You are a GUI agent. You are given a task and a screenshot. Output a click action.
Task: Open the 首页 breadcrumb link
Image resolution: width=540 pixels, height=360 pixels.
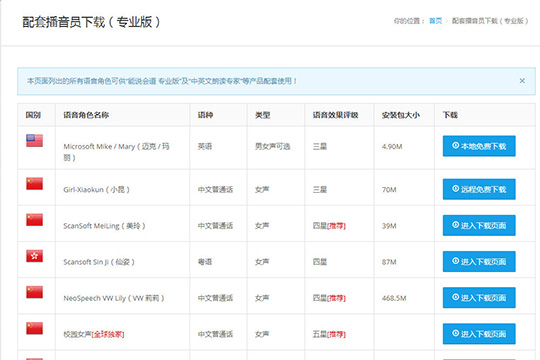(x=435, y=21)
